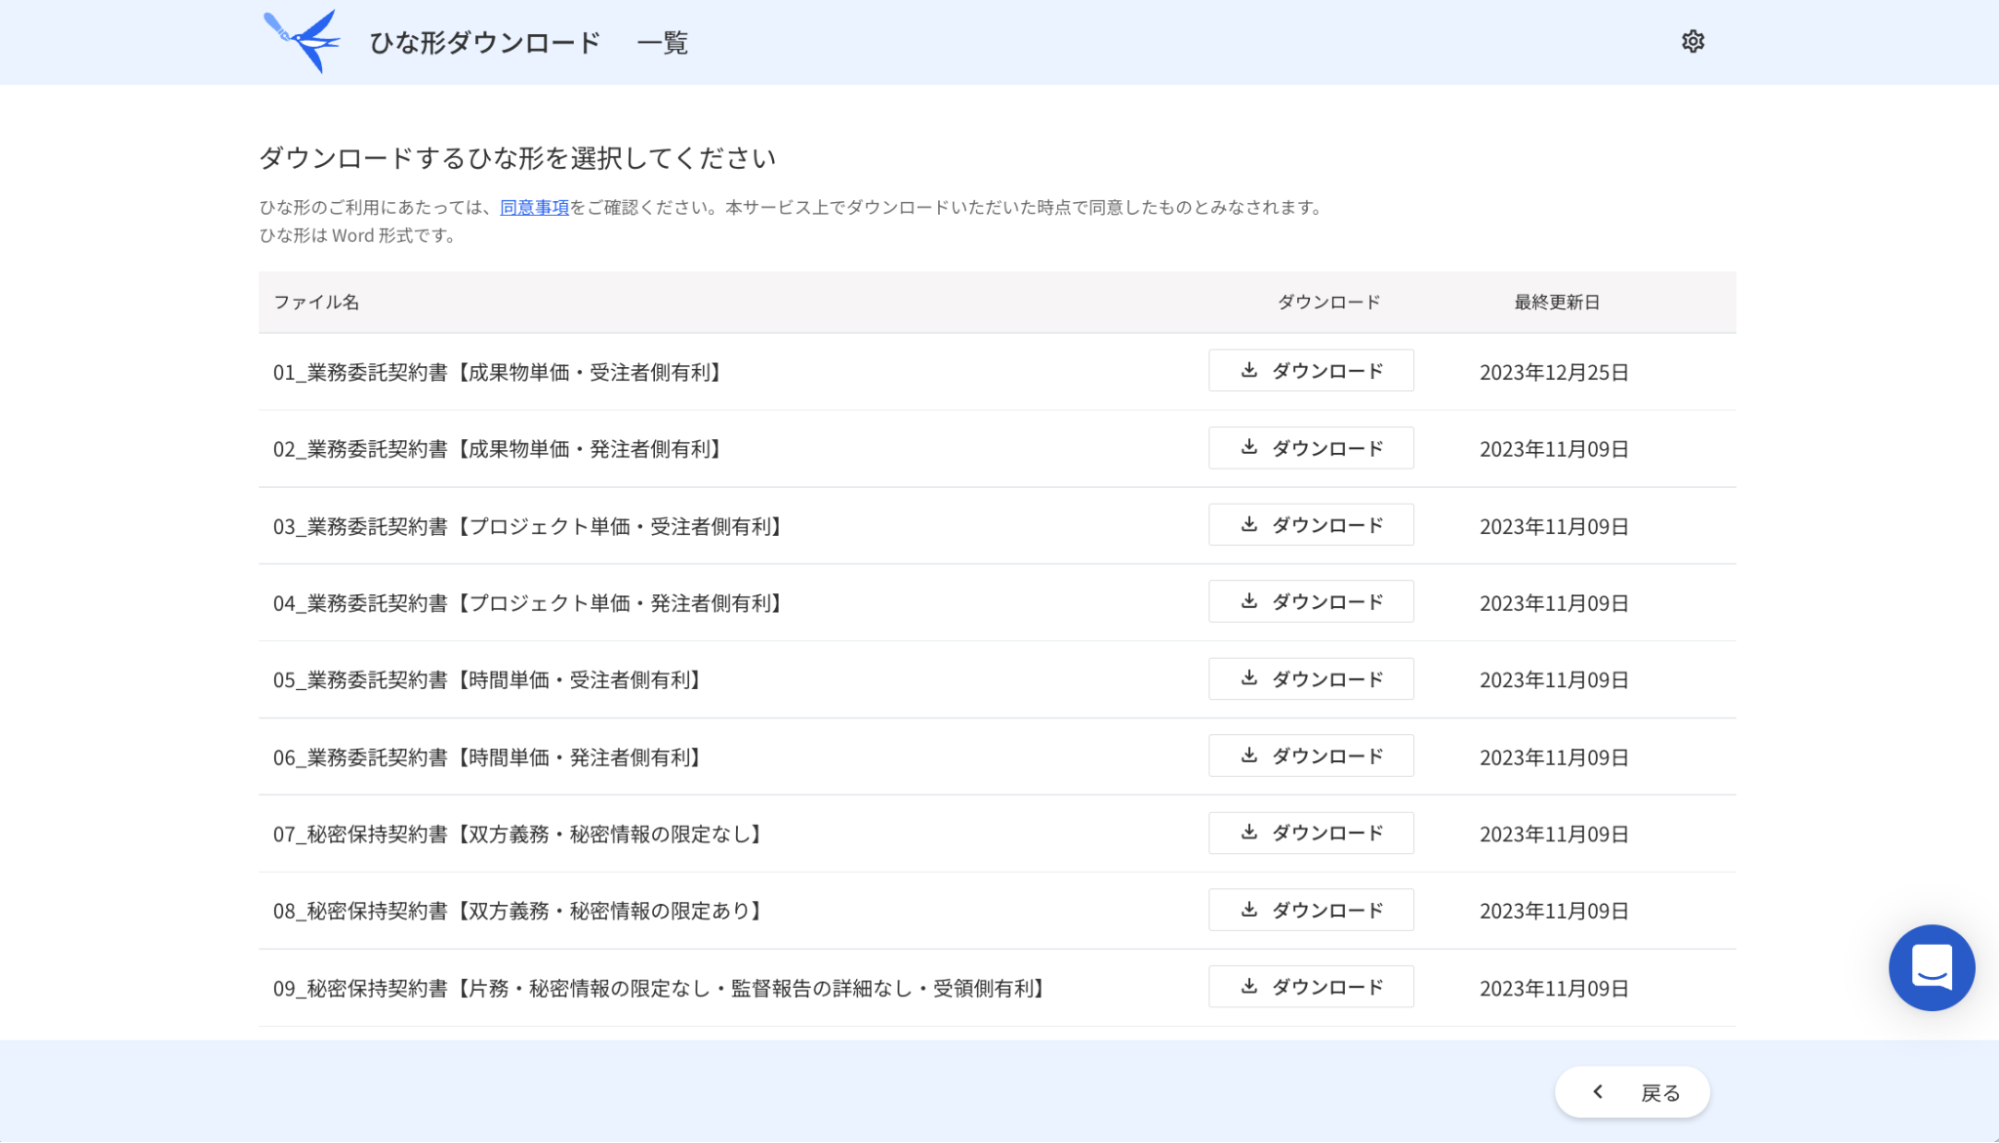Click the ファイル名 column header
This screenshot has height=1143, width=1999.
pyautogui.click(x=316, y=302)
